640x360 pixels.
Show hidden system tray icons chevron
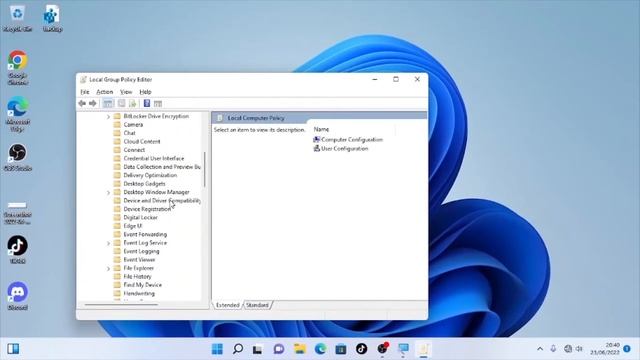point(540,349)
